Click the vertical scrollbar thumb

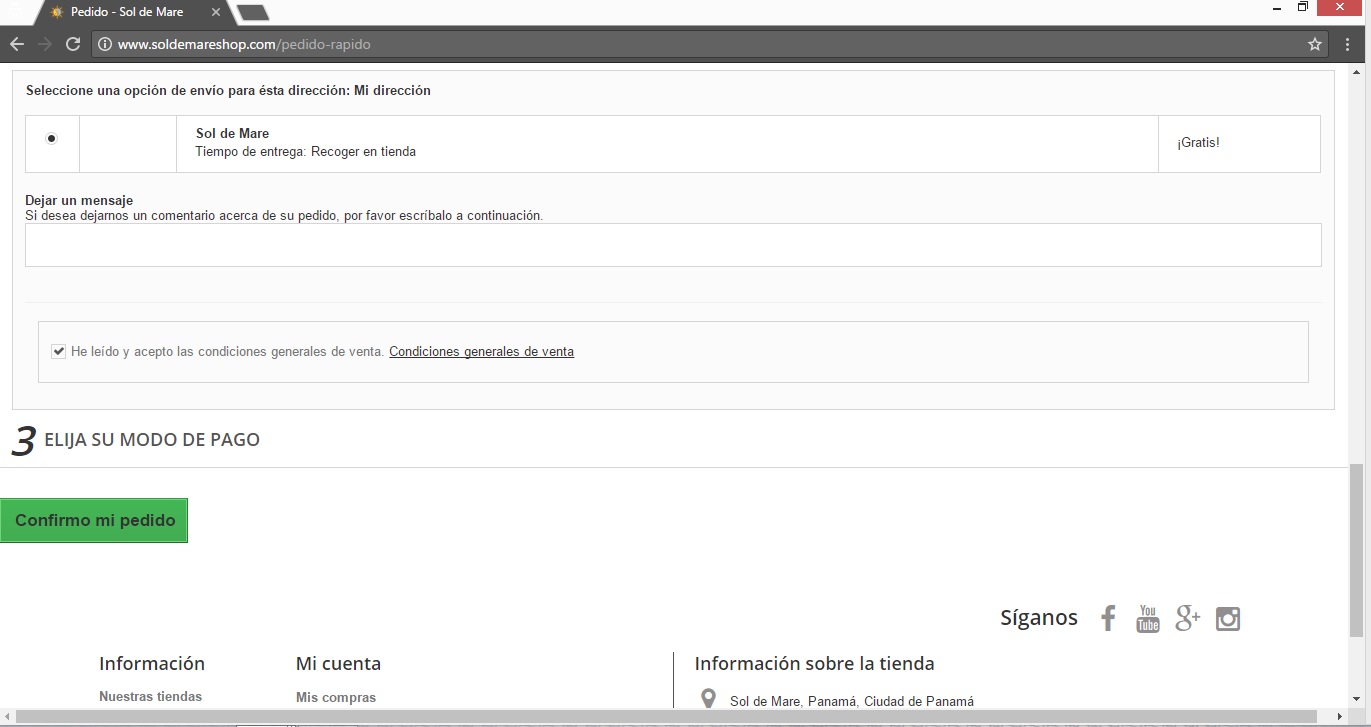pos(1356,550)
